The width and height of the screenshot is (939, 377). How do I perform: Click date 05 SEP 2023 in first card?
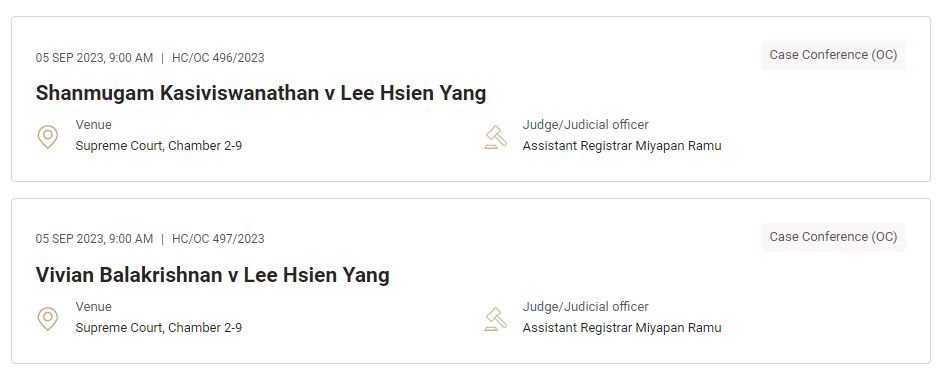[70, 58]
